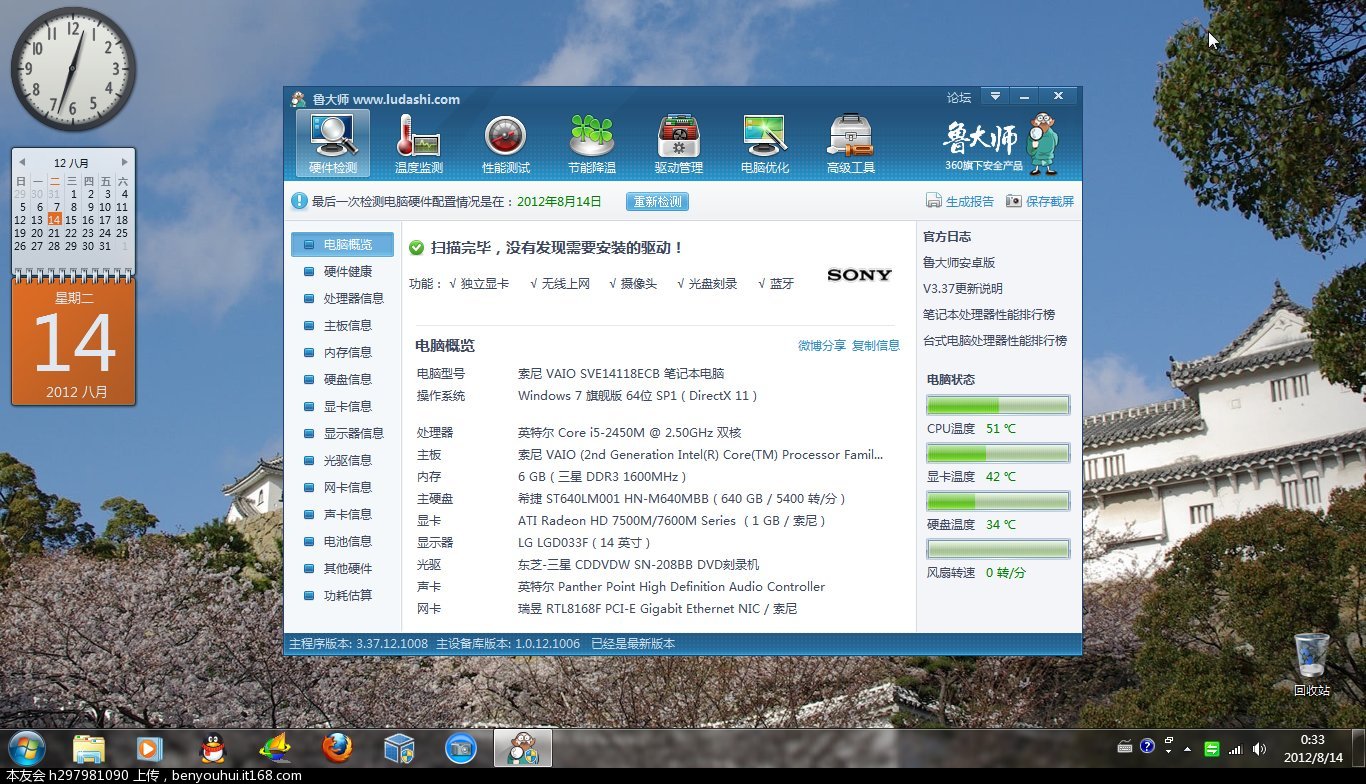Select 电脑概览 in the sidebar
This screenshot has height=784, width=1366.
[x=342, y=244]
